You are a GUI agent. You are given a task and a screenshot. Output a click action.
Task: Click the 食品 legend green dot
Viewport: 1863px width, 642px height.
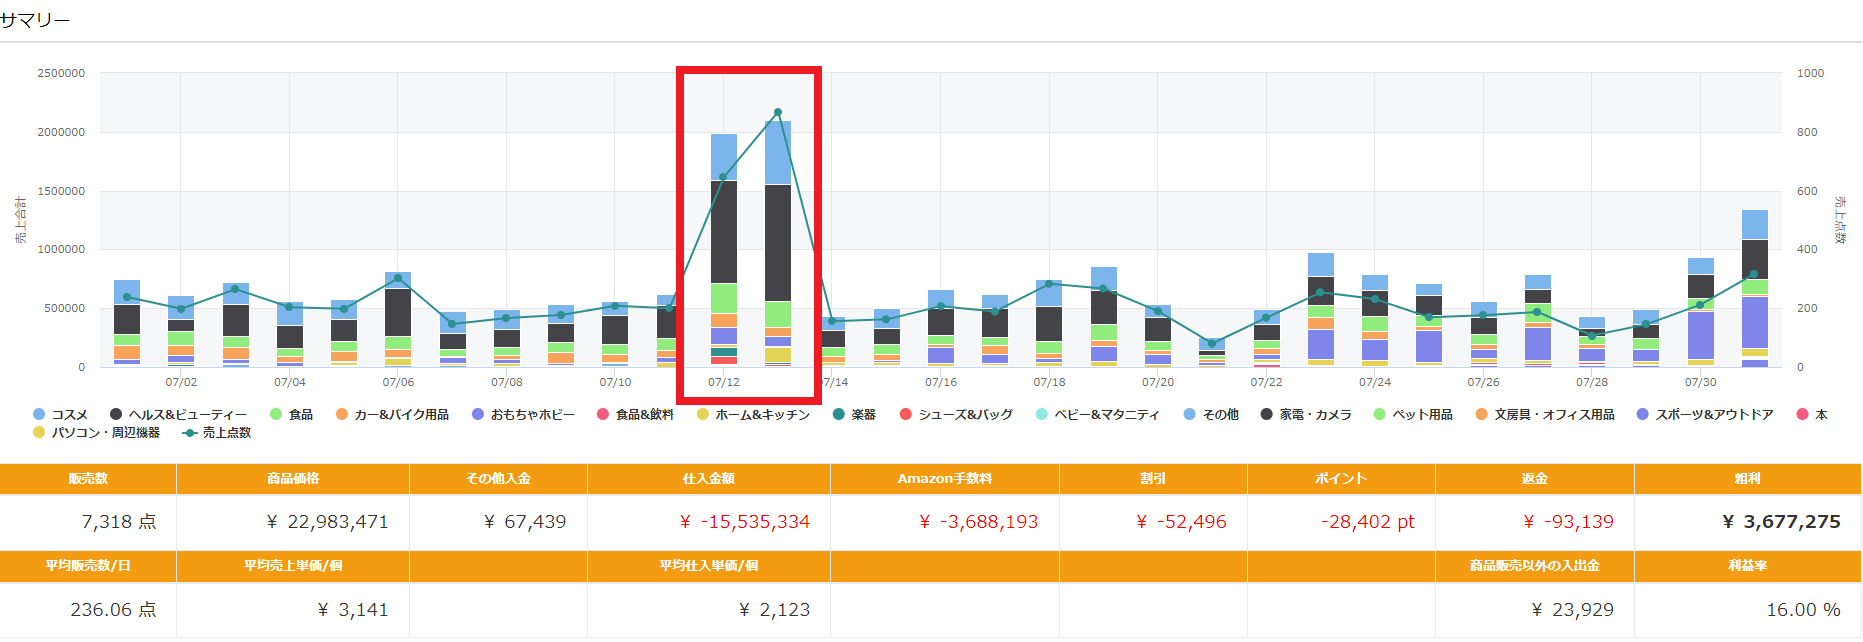coord(276,415)
